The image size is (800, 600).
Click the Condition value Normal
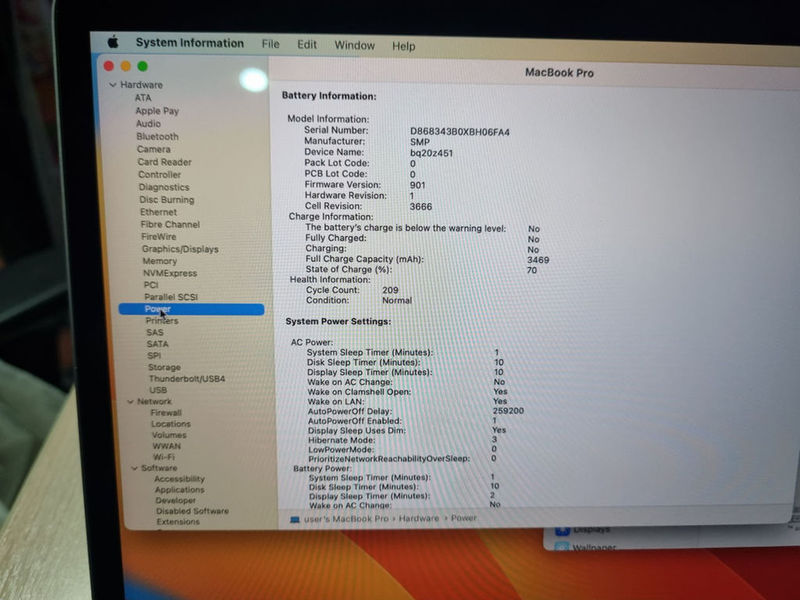(x=397, y=301)
